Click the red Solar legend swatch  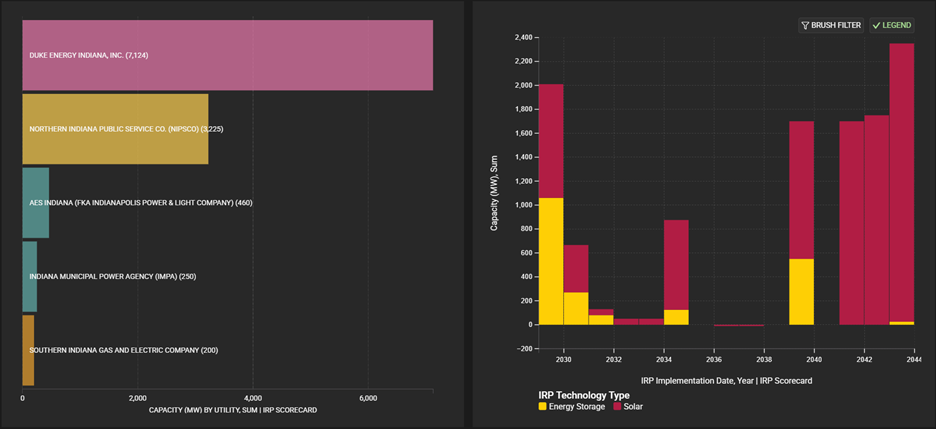pos(617,407)
